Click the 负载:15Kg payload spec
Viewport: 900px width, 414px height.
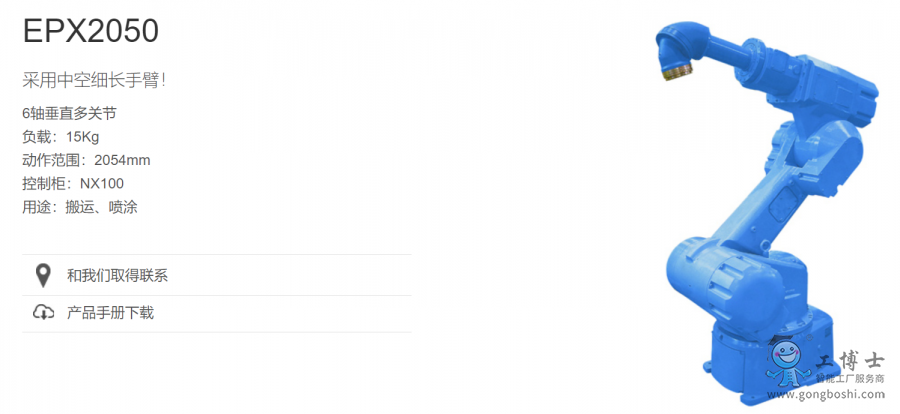61,137
